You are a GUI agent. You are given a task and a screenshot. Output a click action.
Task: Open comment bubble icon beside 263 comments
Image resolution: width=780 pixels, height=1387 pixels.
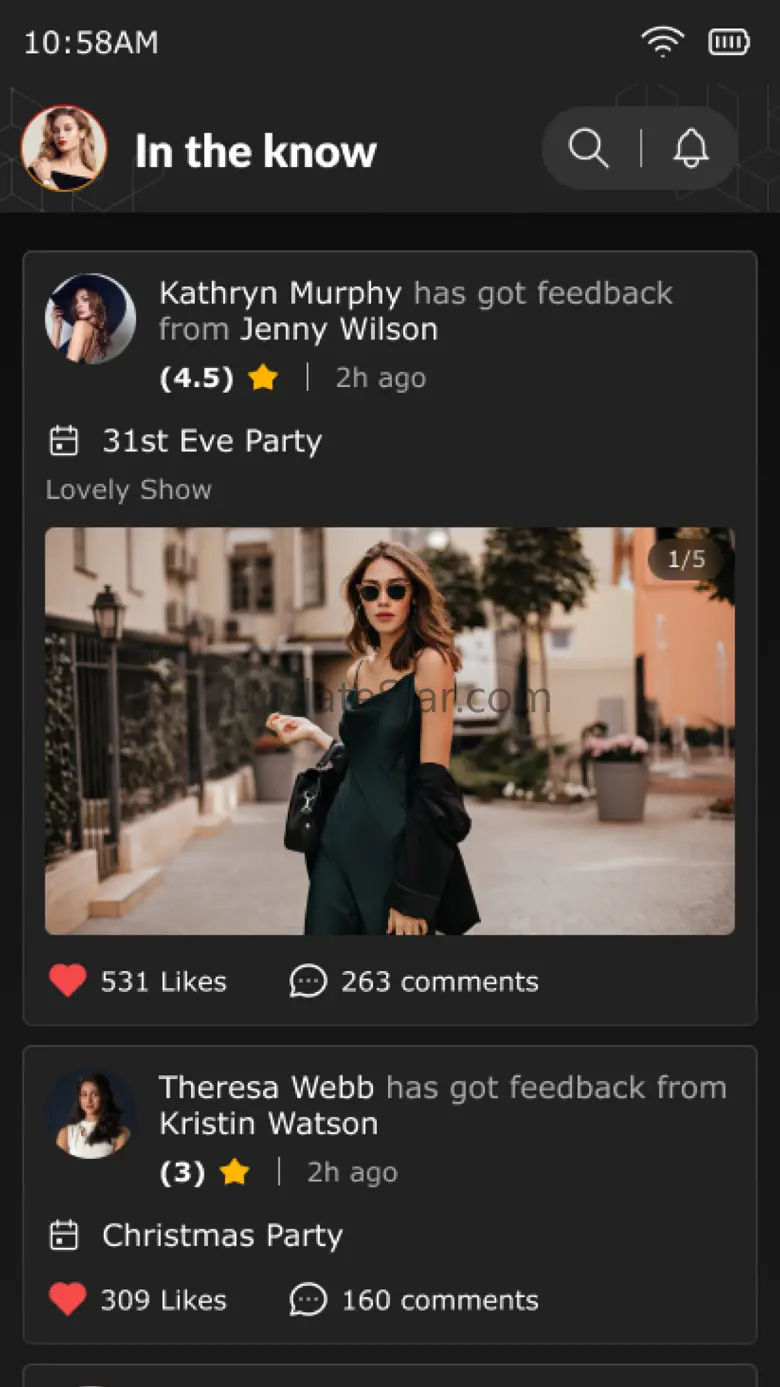pos(308,981)
